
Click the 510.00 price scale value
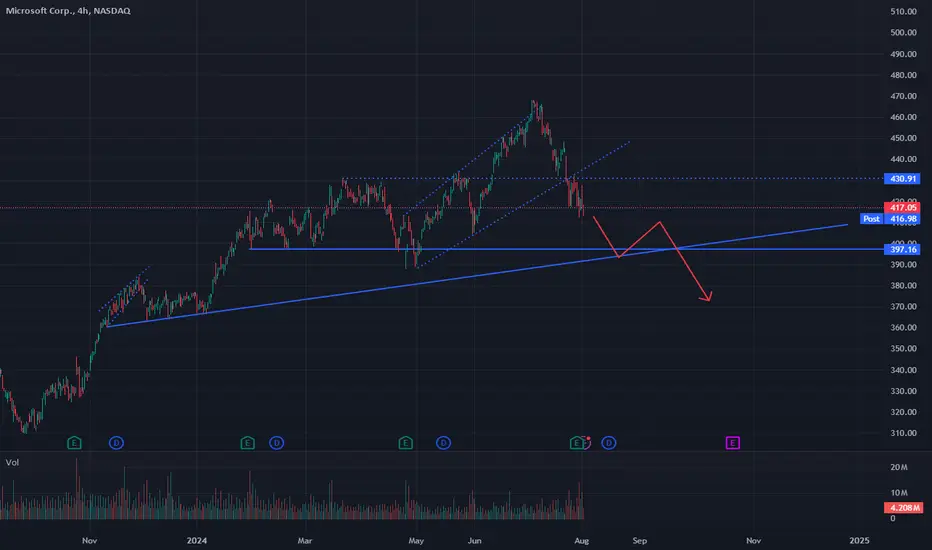pos(903,11)
